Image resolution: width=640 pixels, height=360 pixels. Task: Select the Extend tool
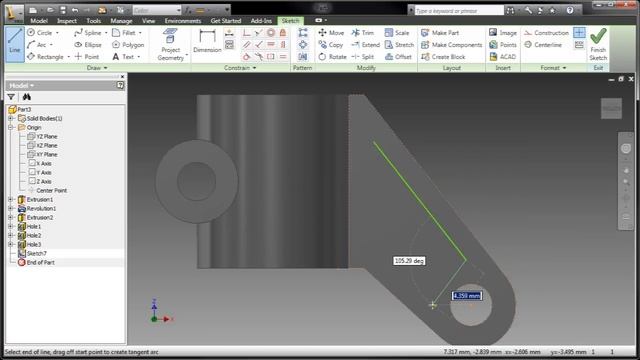click(365, 44)
